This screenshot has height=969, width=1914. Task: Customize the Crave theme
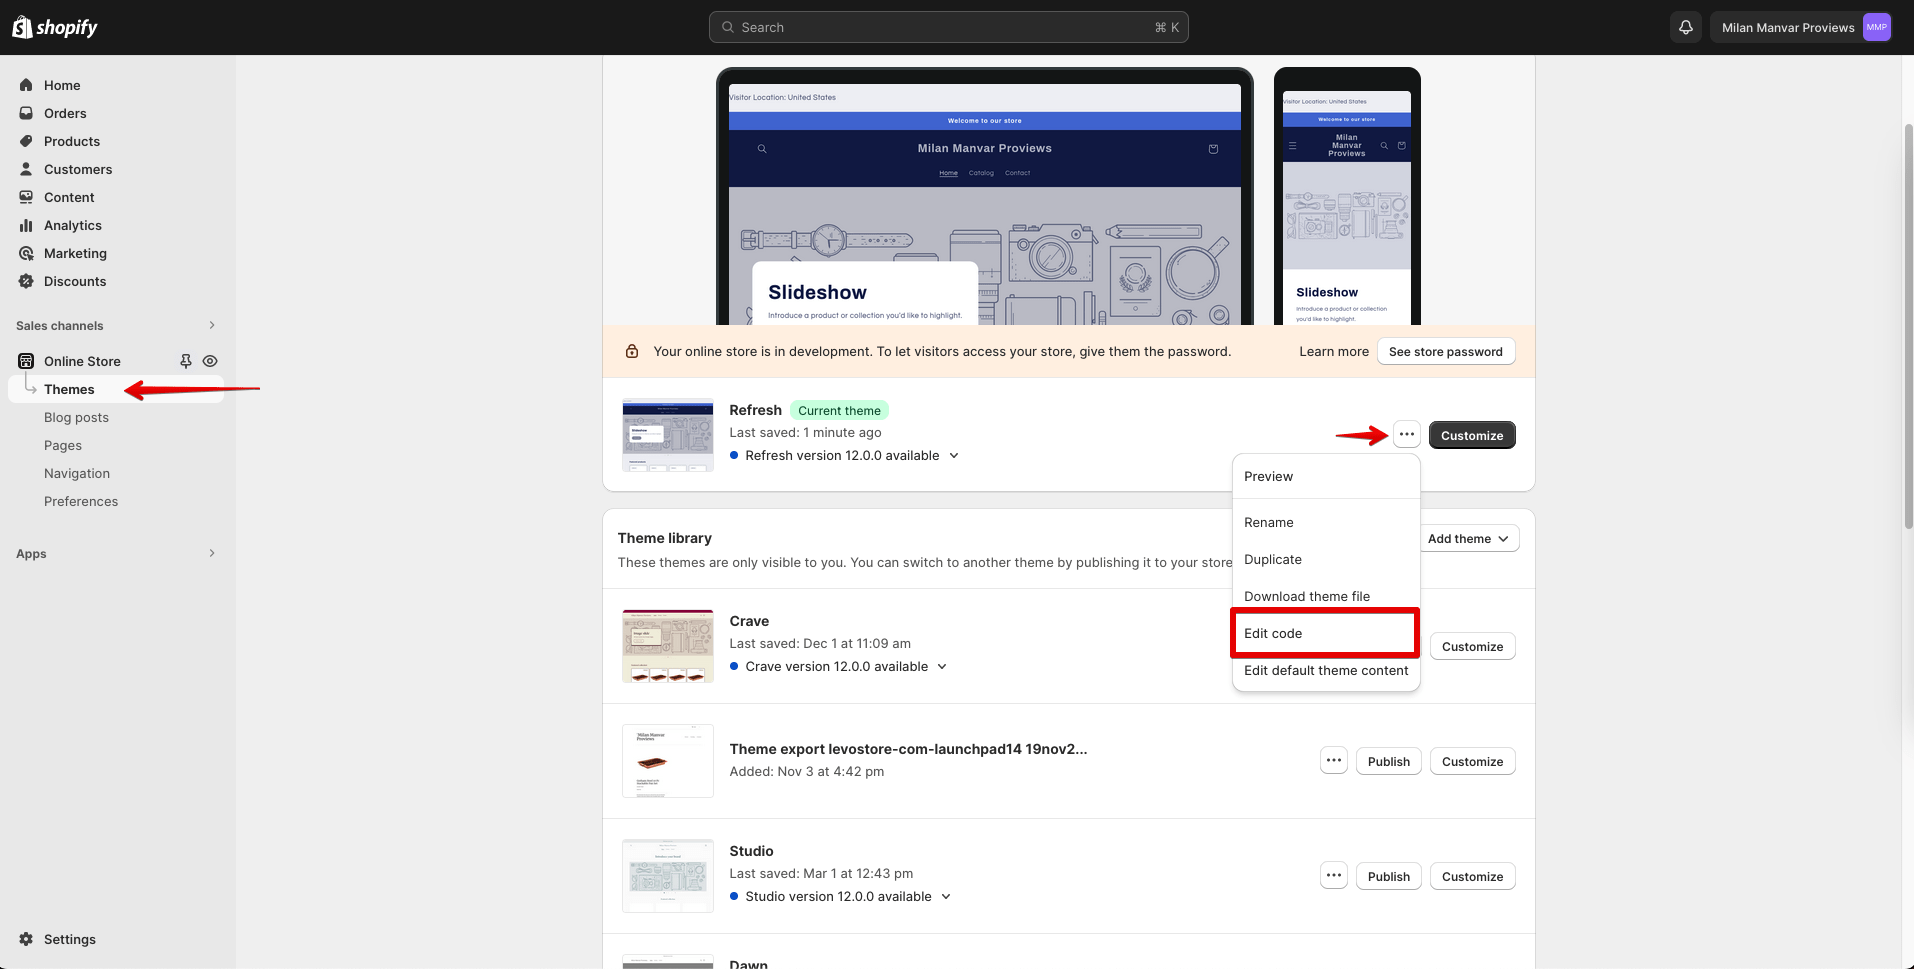point(1472,646)
